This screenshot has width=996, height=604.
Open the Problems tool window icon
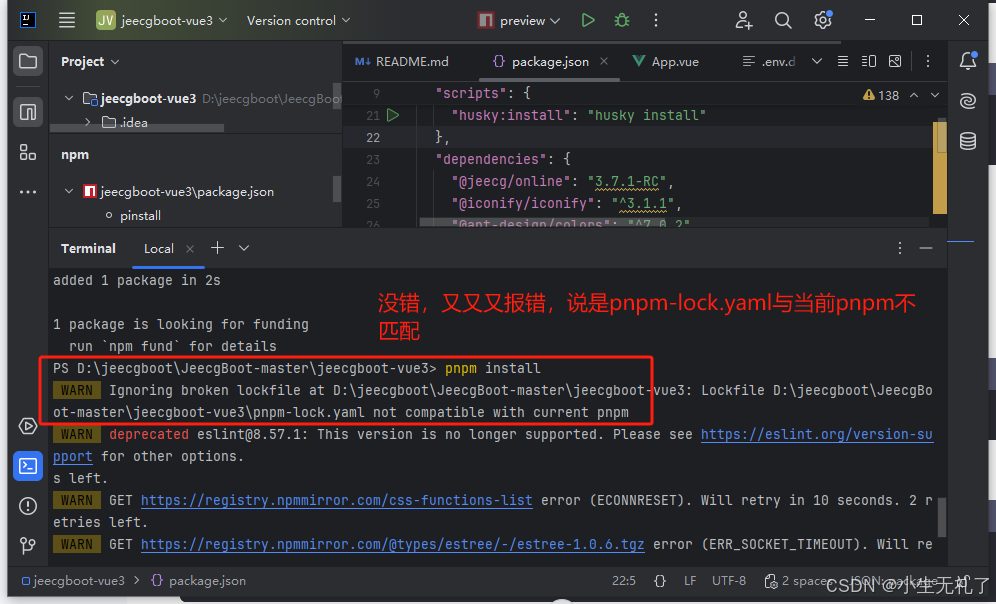(x=28, y=506)
